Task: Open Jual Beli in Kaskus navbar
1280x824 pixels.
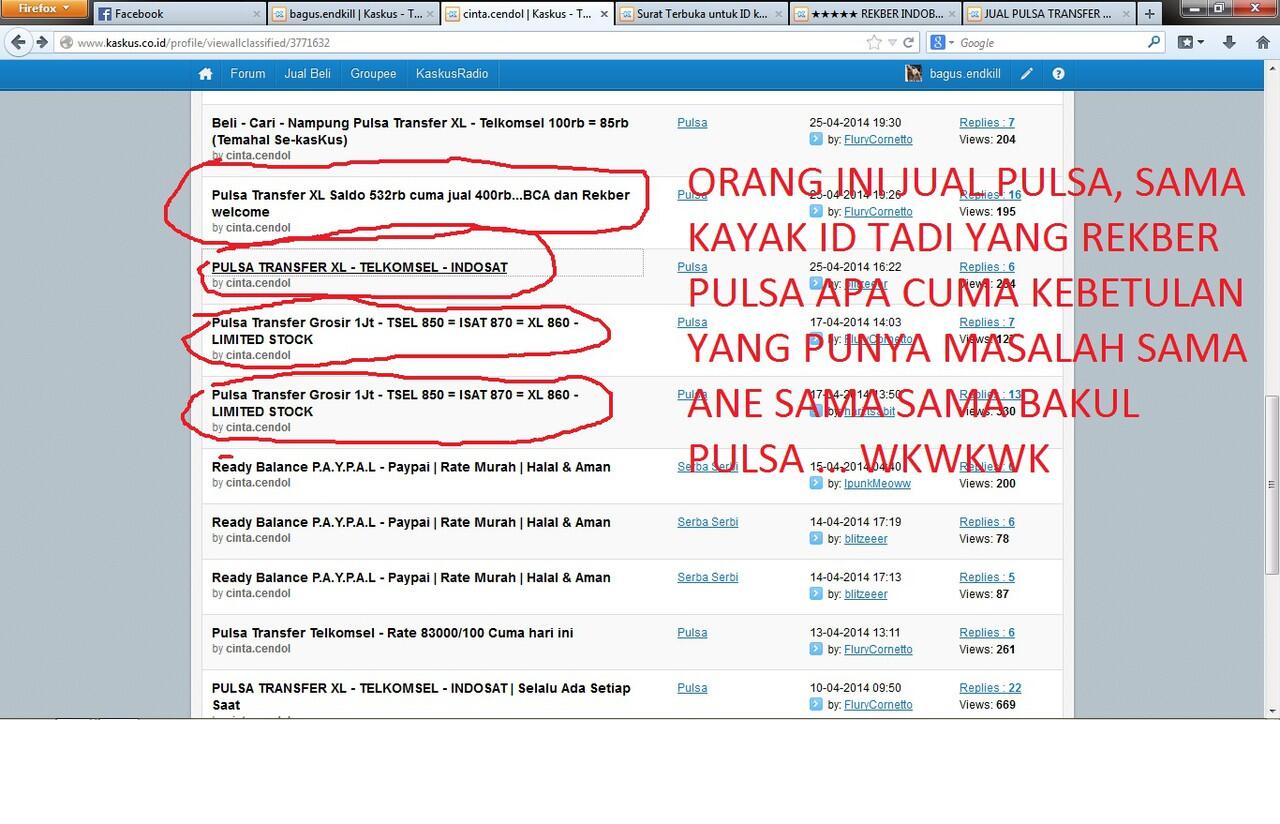Action: [x=308, y=74]
